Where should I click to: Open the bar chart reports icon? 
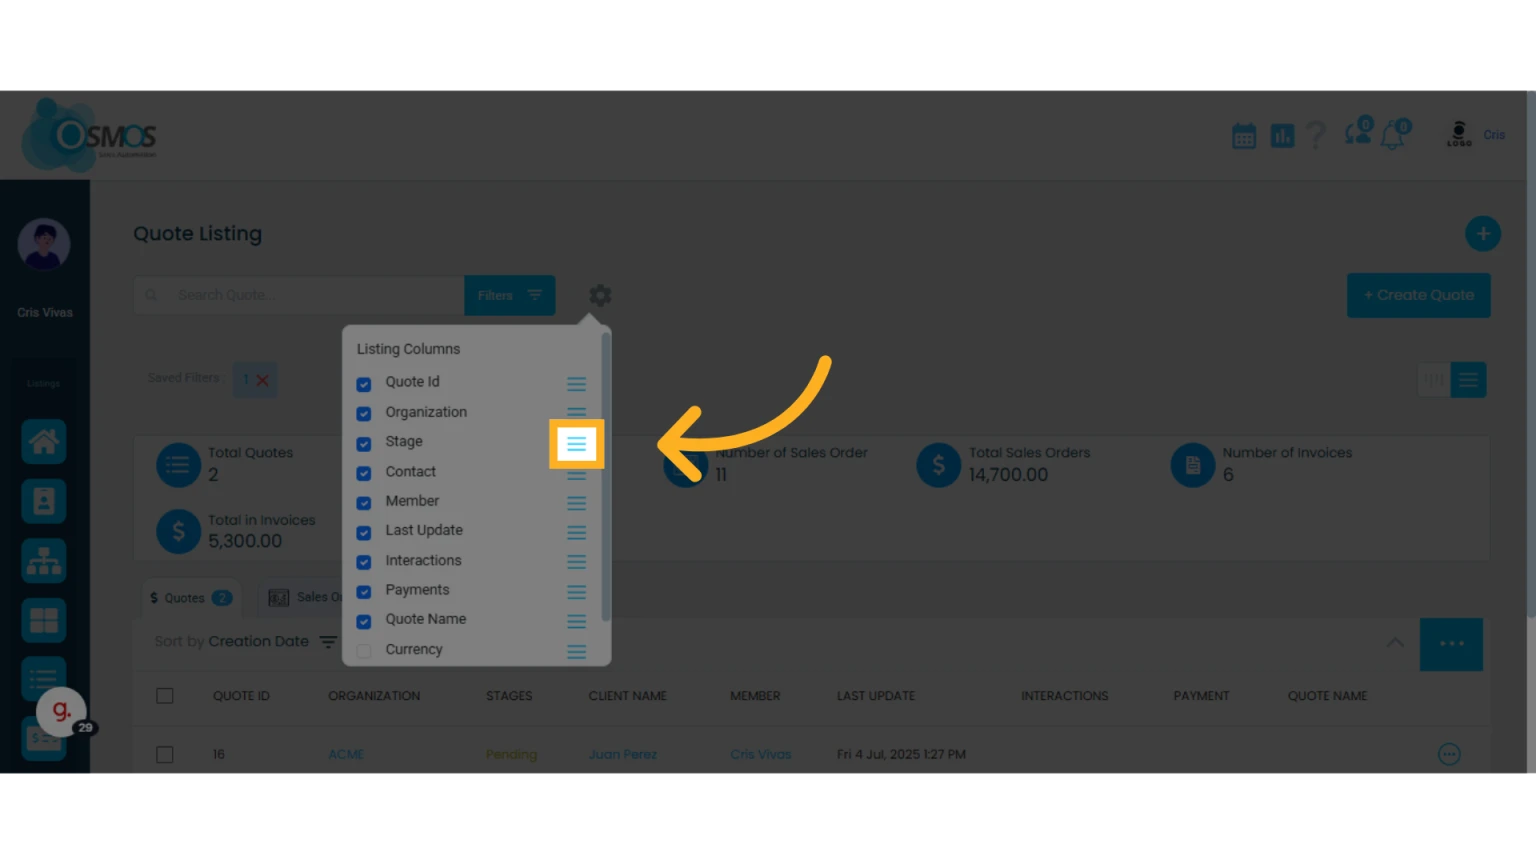click(x=1282, y=136)
